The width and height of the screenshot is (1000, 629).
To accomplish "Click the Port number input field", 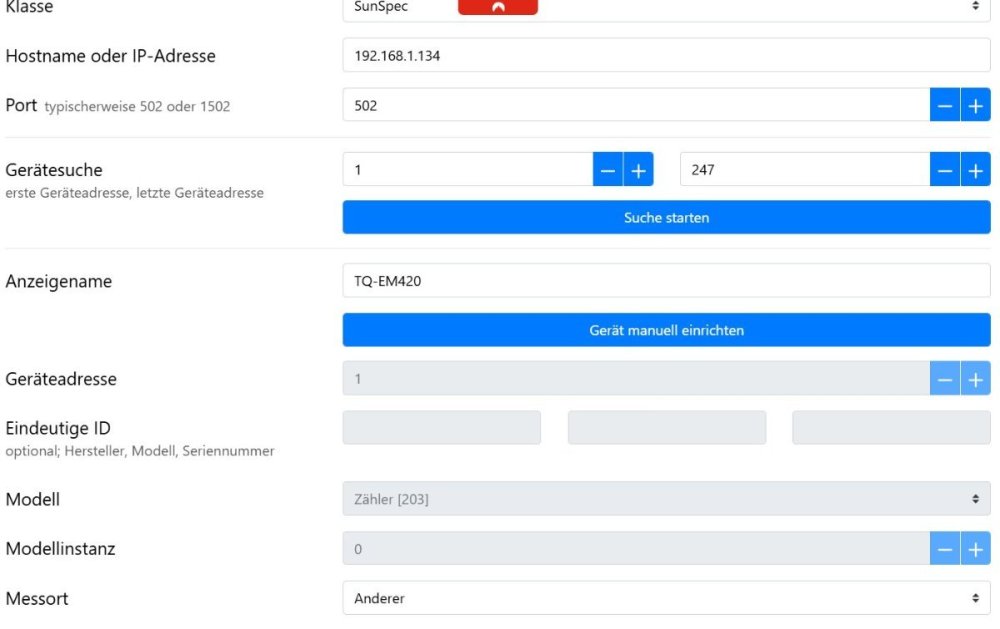I will point(635,105).
